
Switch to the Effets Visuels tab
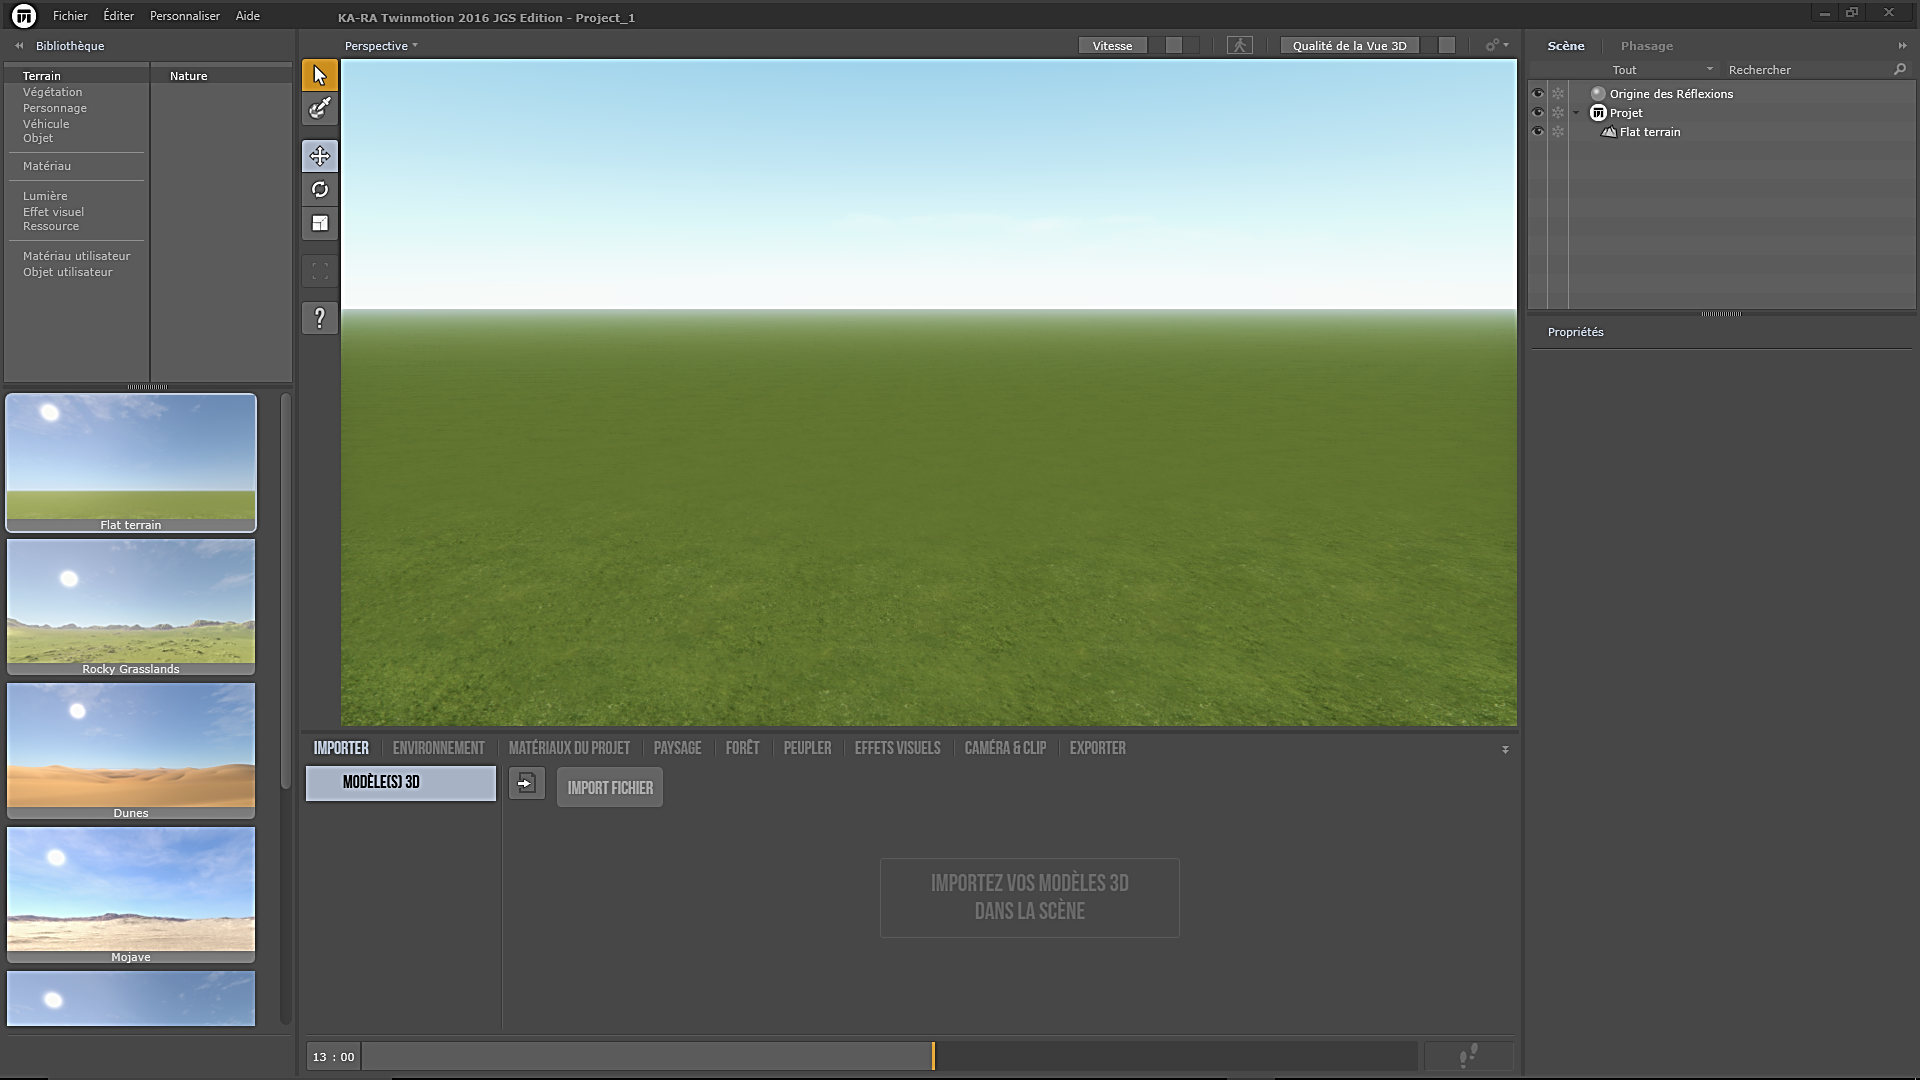pos(897,748)
